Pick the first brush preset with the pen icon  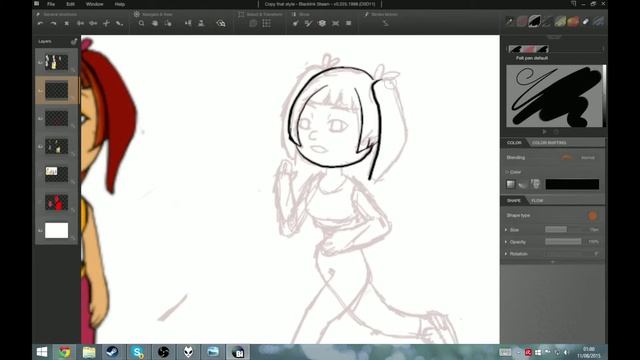[x=509, y=21]
